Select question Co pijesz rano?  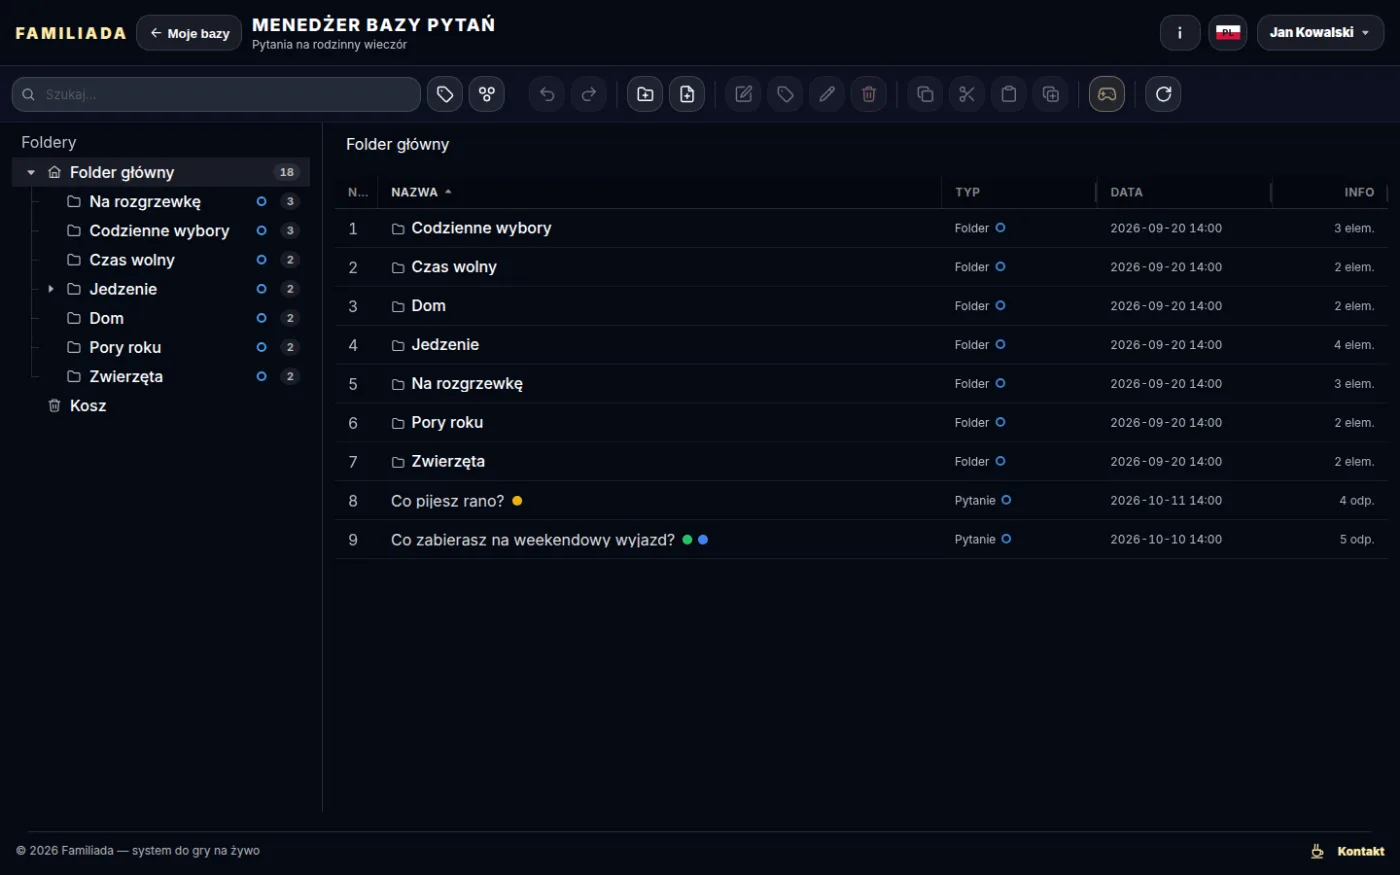tap(861, 500)
